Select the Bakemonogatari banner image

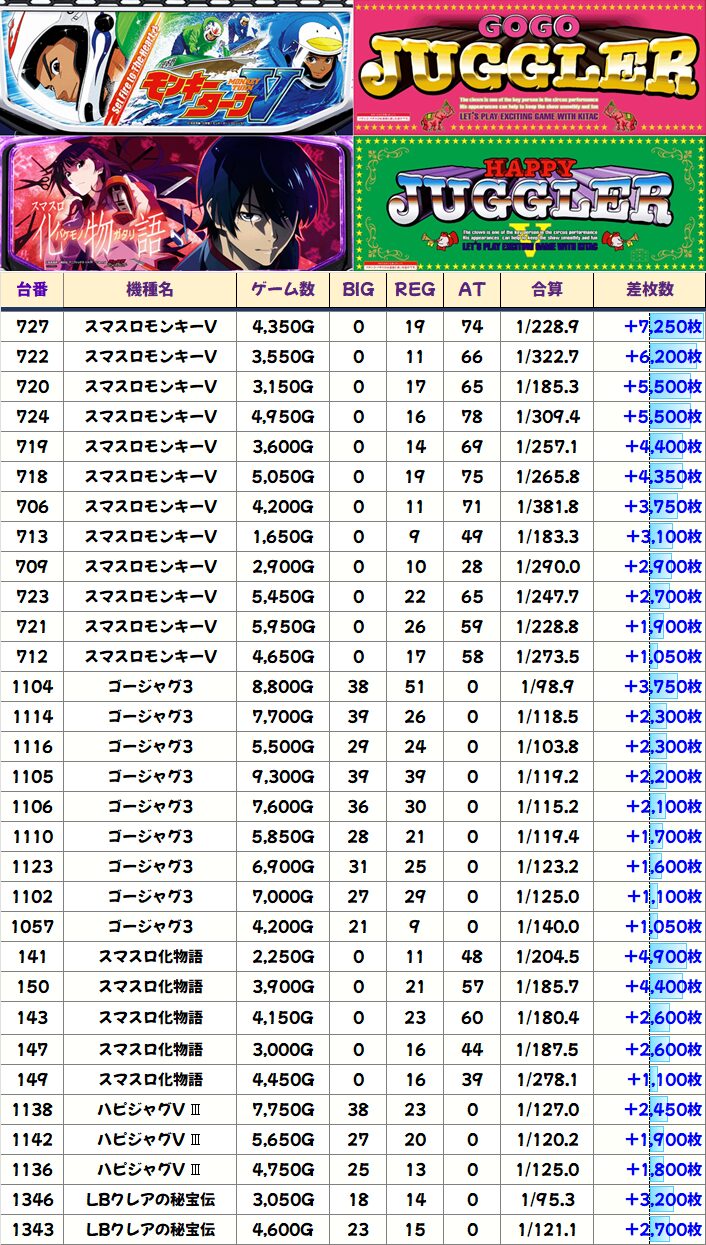tap(176, 203)
